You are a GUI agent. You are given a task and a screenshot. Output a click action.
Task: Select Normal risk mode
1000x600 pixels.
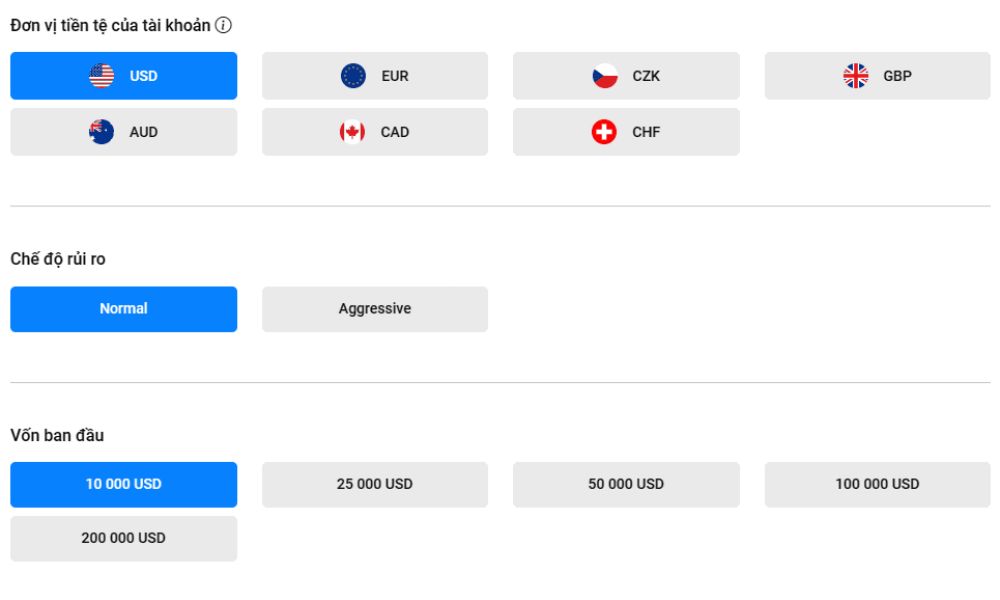click(x=124, y=309)
